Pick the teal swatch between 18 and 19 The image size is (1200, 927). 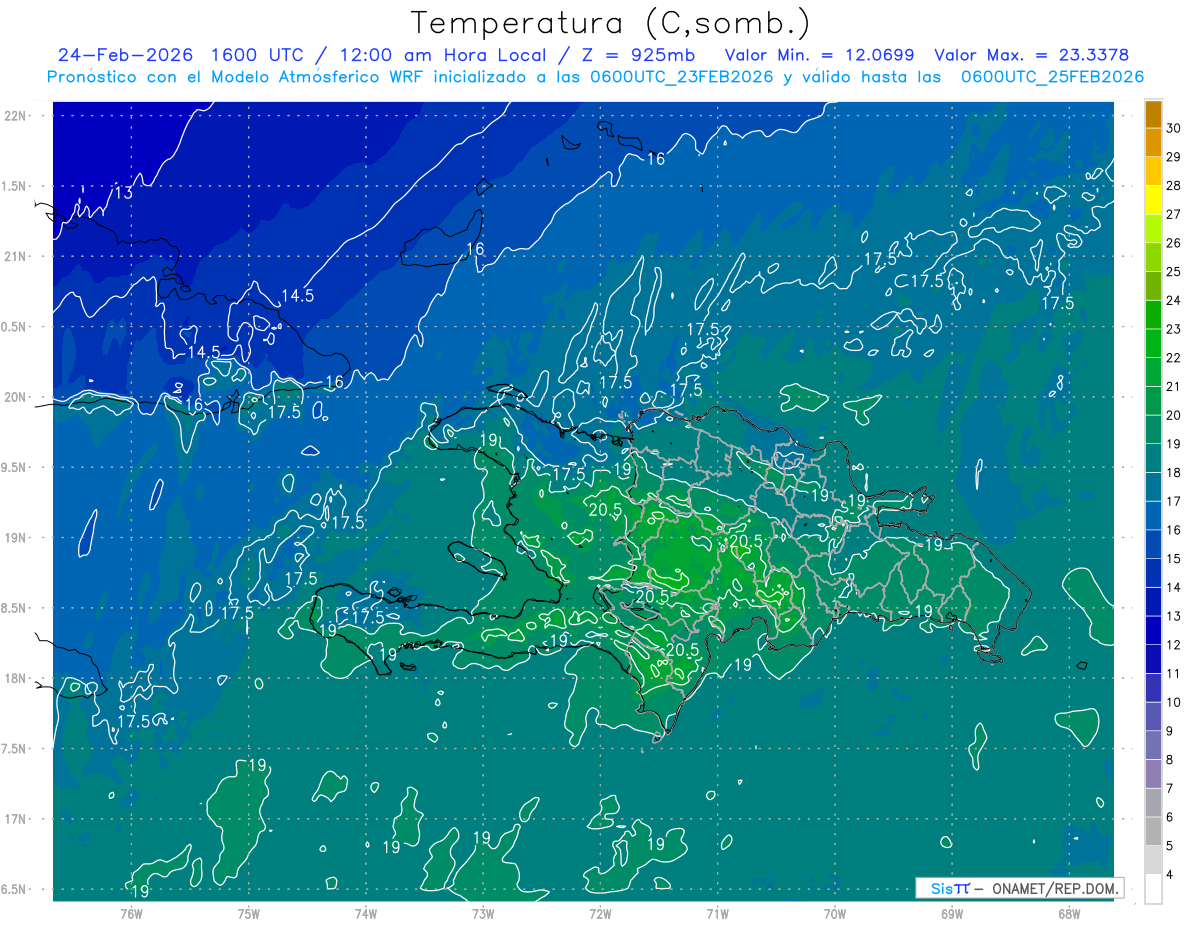pyautogui.click(x=1153, y=458)
